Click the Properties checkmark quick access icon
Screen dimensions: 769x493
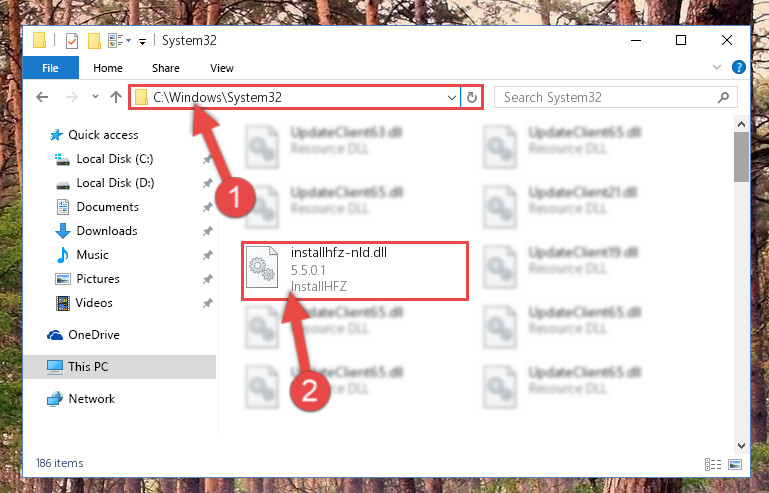72,41
